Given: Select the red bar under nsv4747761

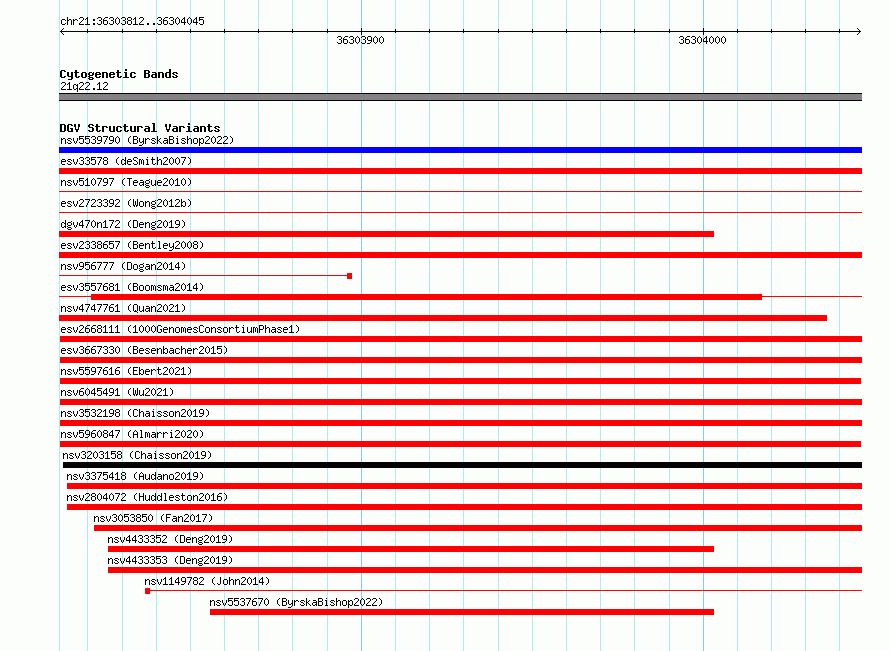Looking at the screenshot, I should tap(443, 318).
